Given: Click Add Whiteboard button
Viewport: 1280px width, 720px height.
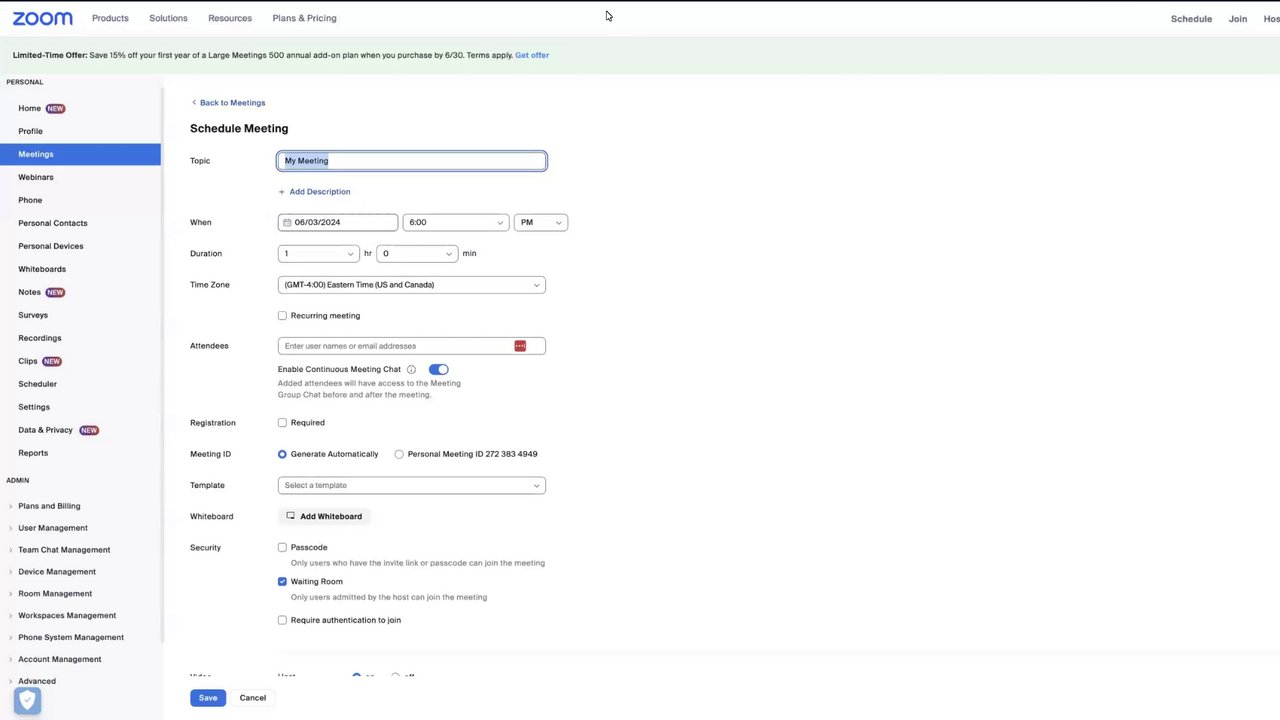Looking at the screenshot, I should (324, 516).
